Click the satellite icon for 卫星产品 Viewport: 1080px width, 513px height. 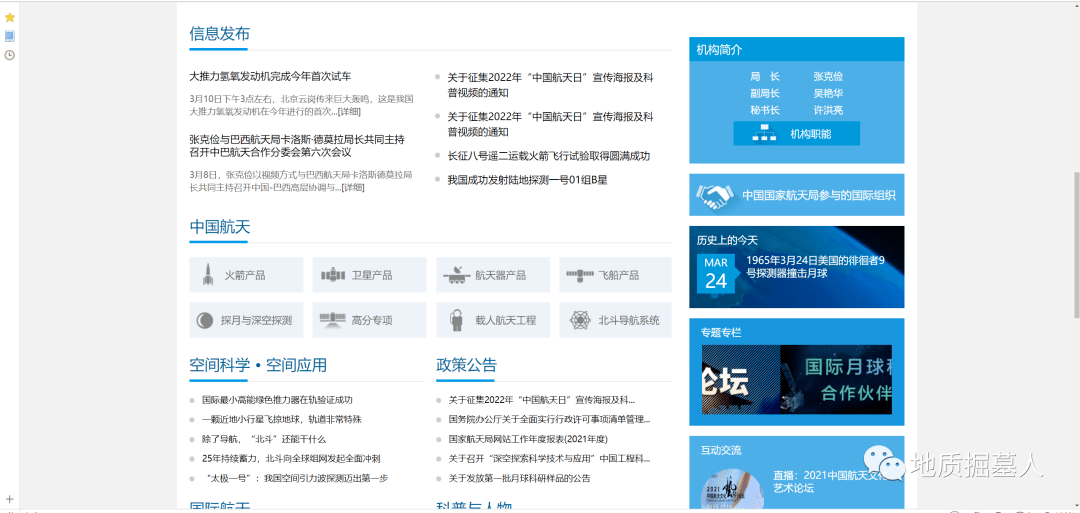coord(333,275)
